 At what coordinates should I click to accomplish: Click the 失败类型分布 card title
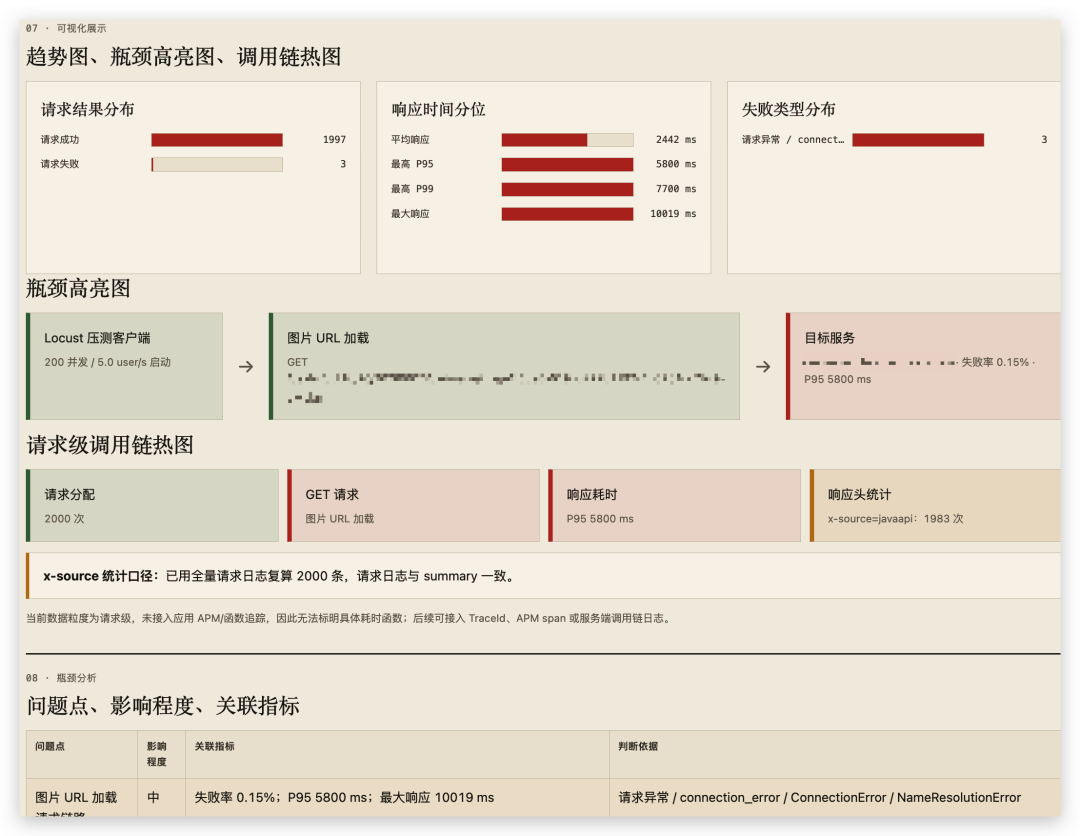[789, 109]
